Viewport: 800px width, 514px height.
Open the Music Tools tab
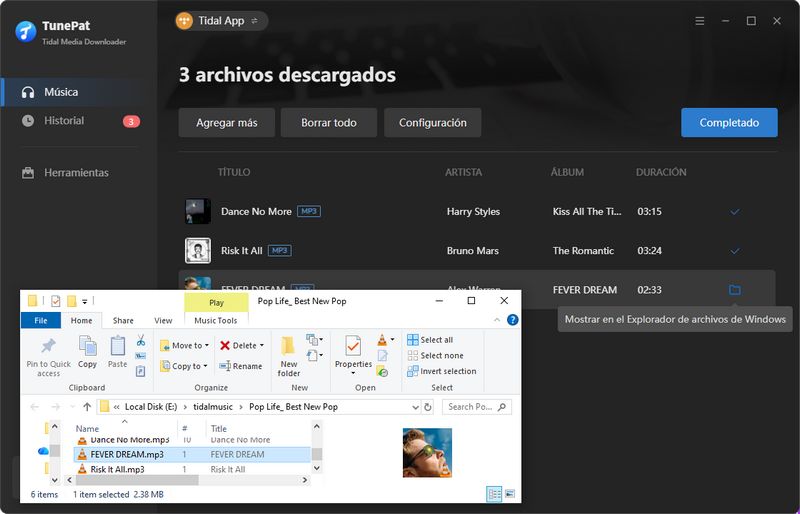[x=216, y=321]
